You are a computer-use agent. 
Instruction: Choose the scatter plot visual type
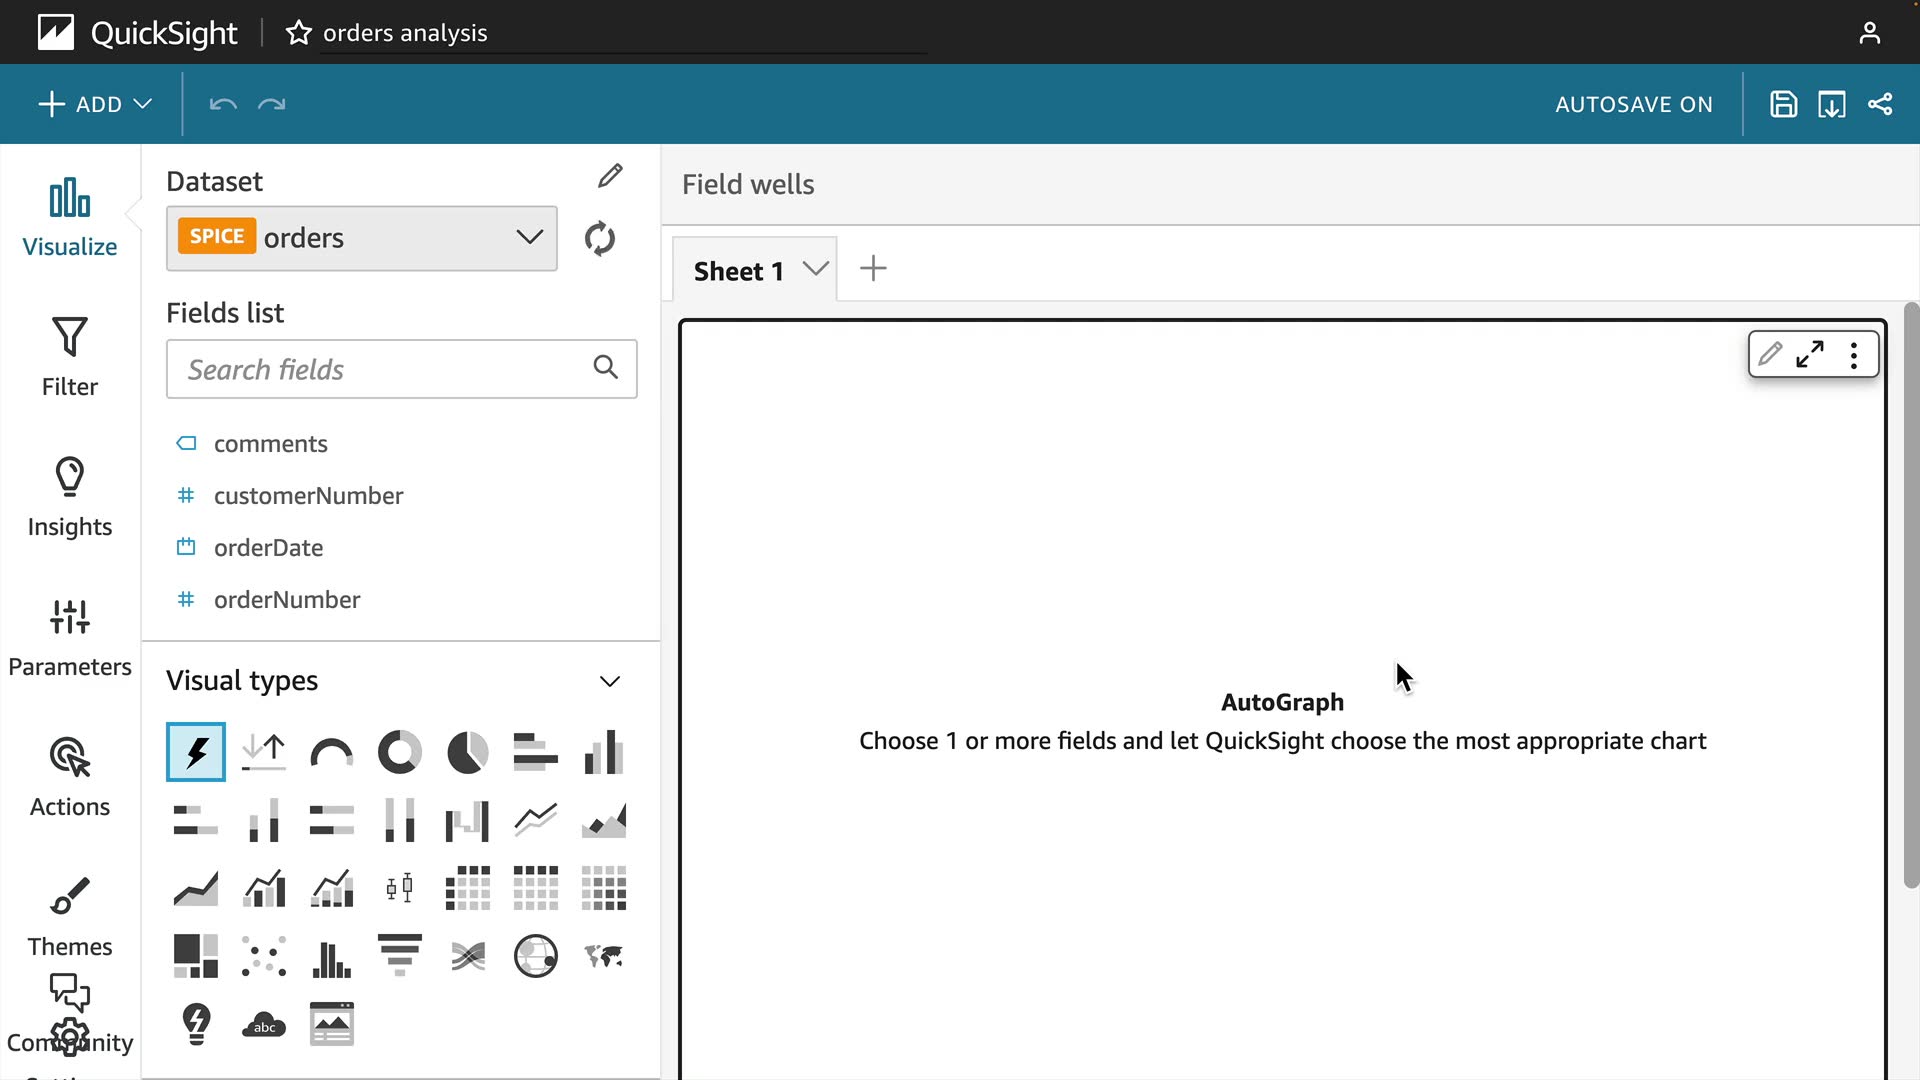coord(264,956)
